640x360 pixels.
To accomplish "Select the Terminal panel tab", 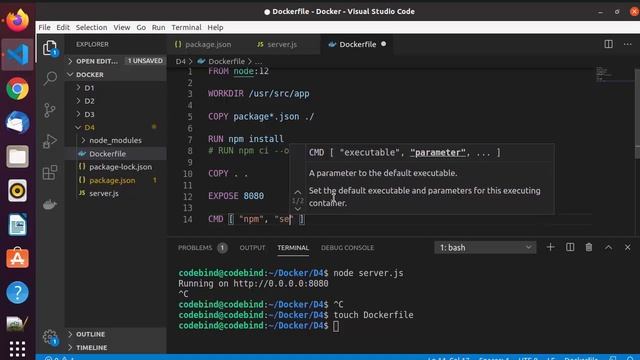I will [293, 248].
